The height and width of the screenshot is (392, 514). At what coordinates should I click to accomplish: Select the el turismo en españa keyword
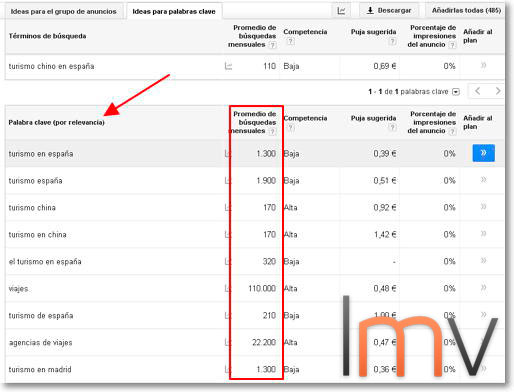point(45,262)
